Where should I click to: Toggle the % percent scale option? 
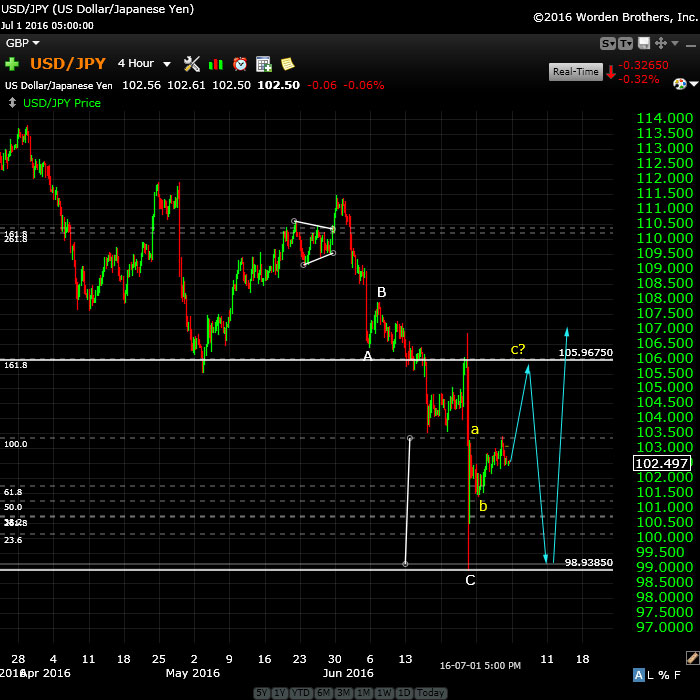click(x=663, y=675)
